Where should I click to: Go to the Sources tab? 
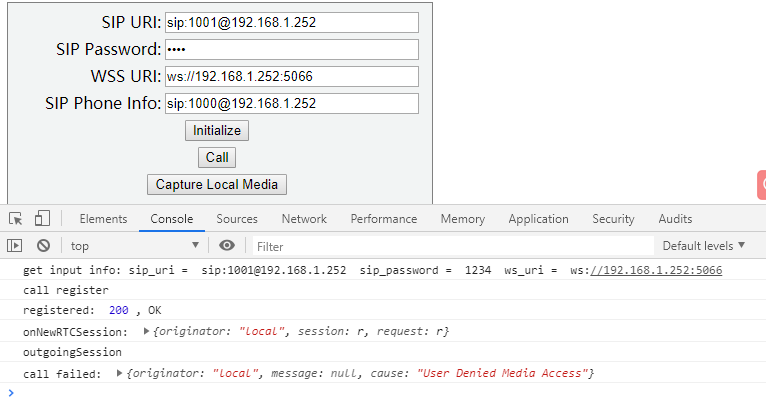[x=237, y=219]
